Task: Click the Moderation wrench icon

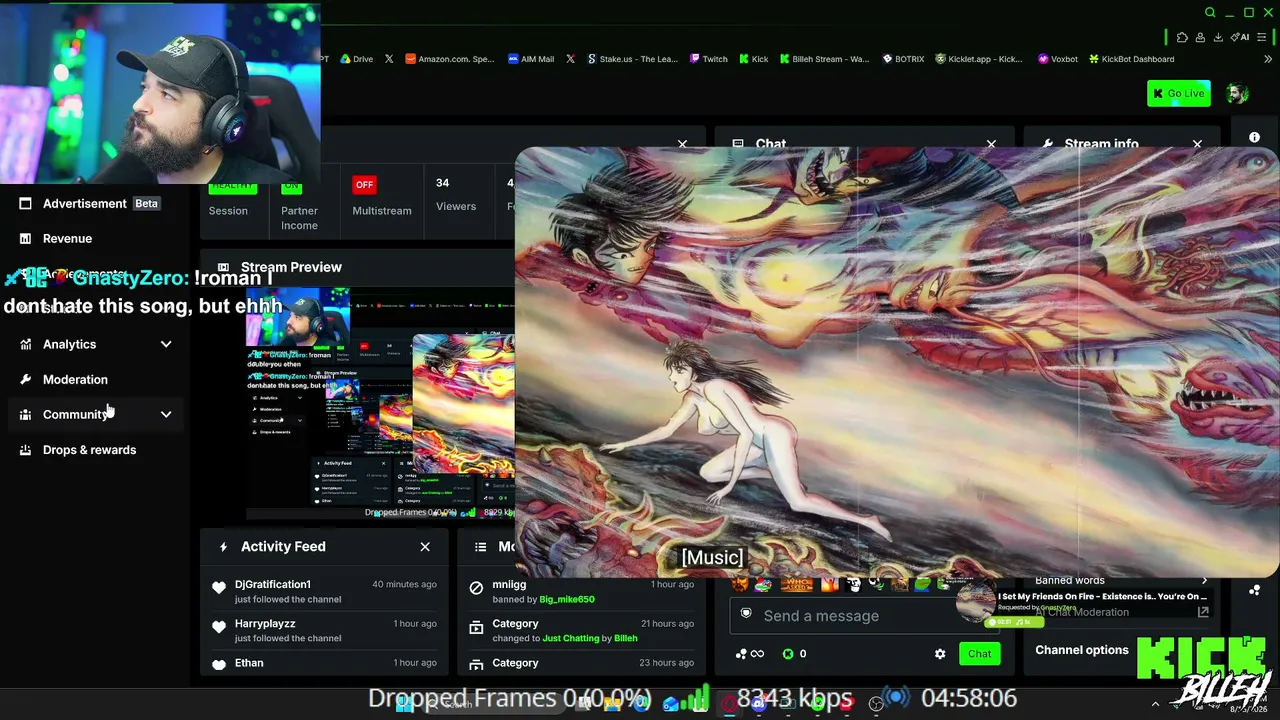Action: [x=25, y=379]
